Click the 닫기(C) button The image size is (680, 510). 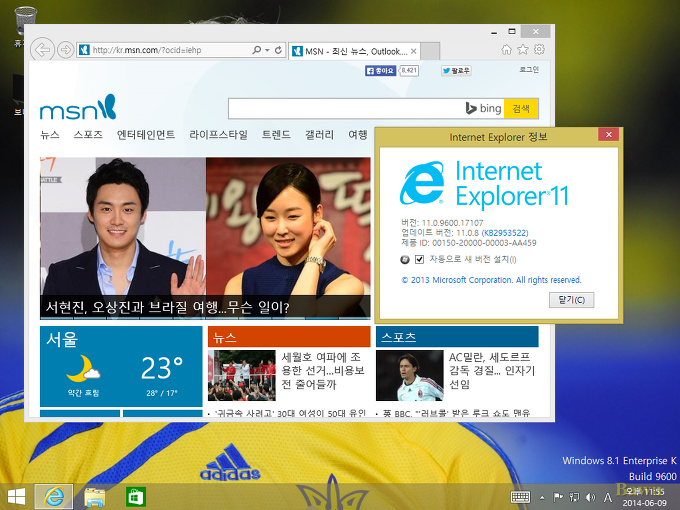(x=572, y=300)
